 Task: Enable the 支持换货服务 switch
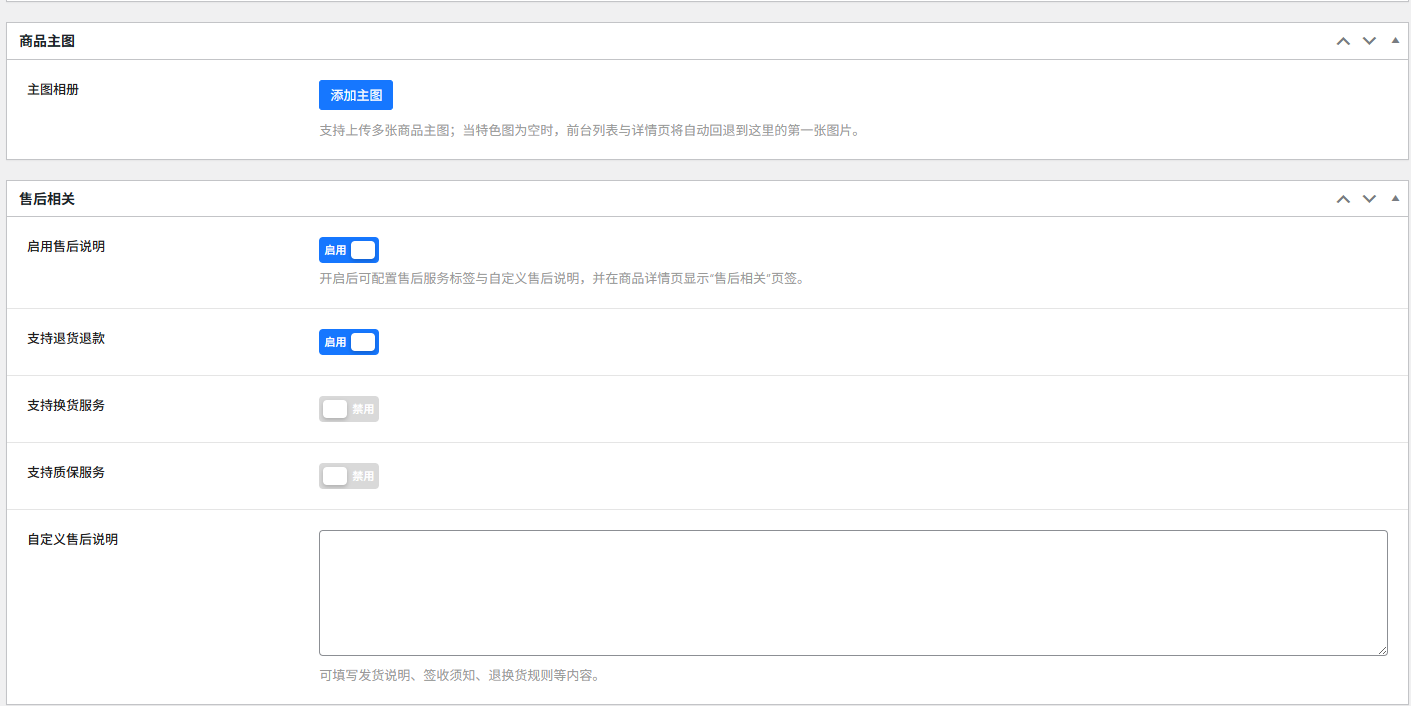point(349,409)
